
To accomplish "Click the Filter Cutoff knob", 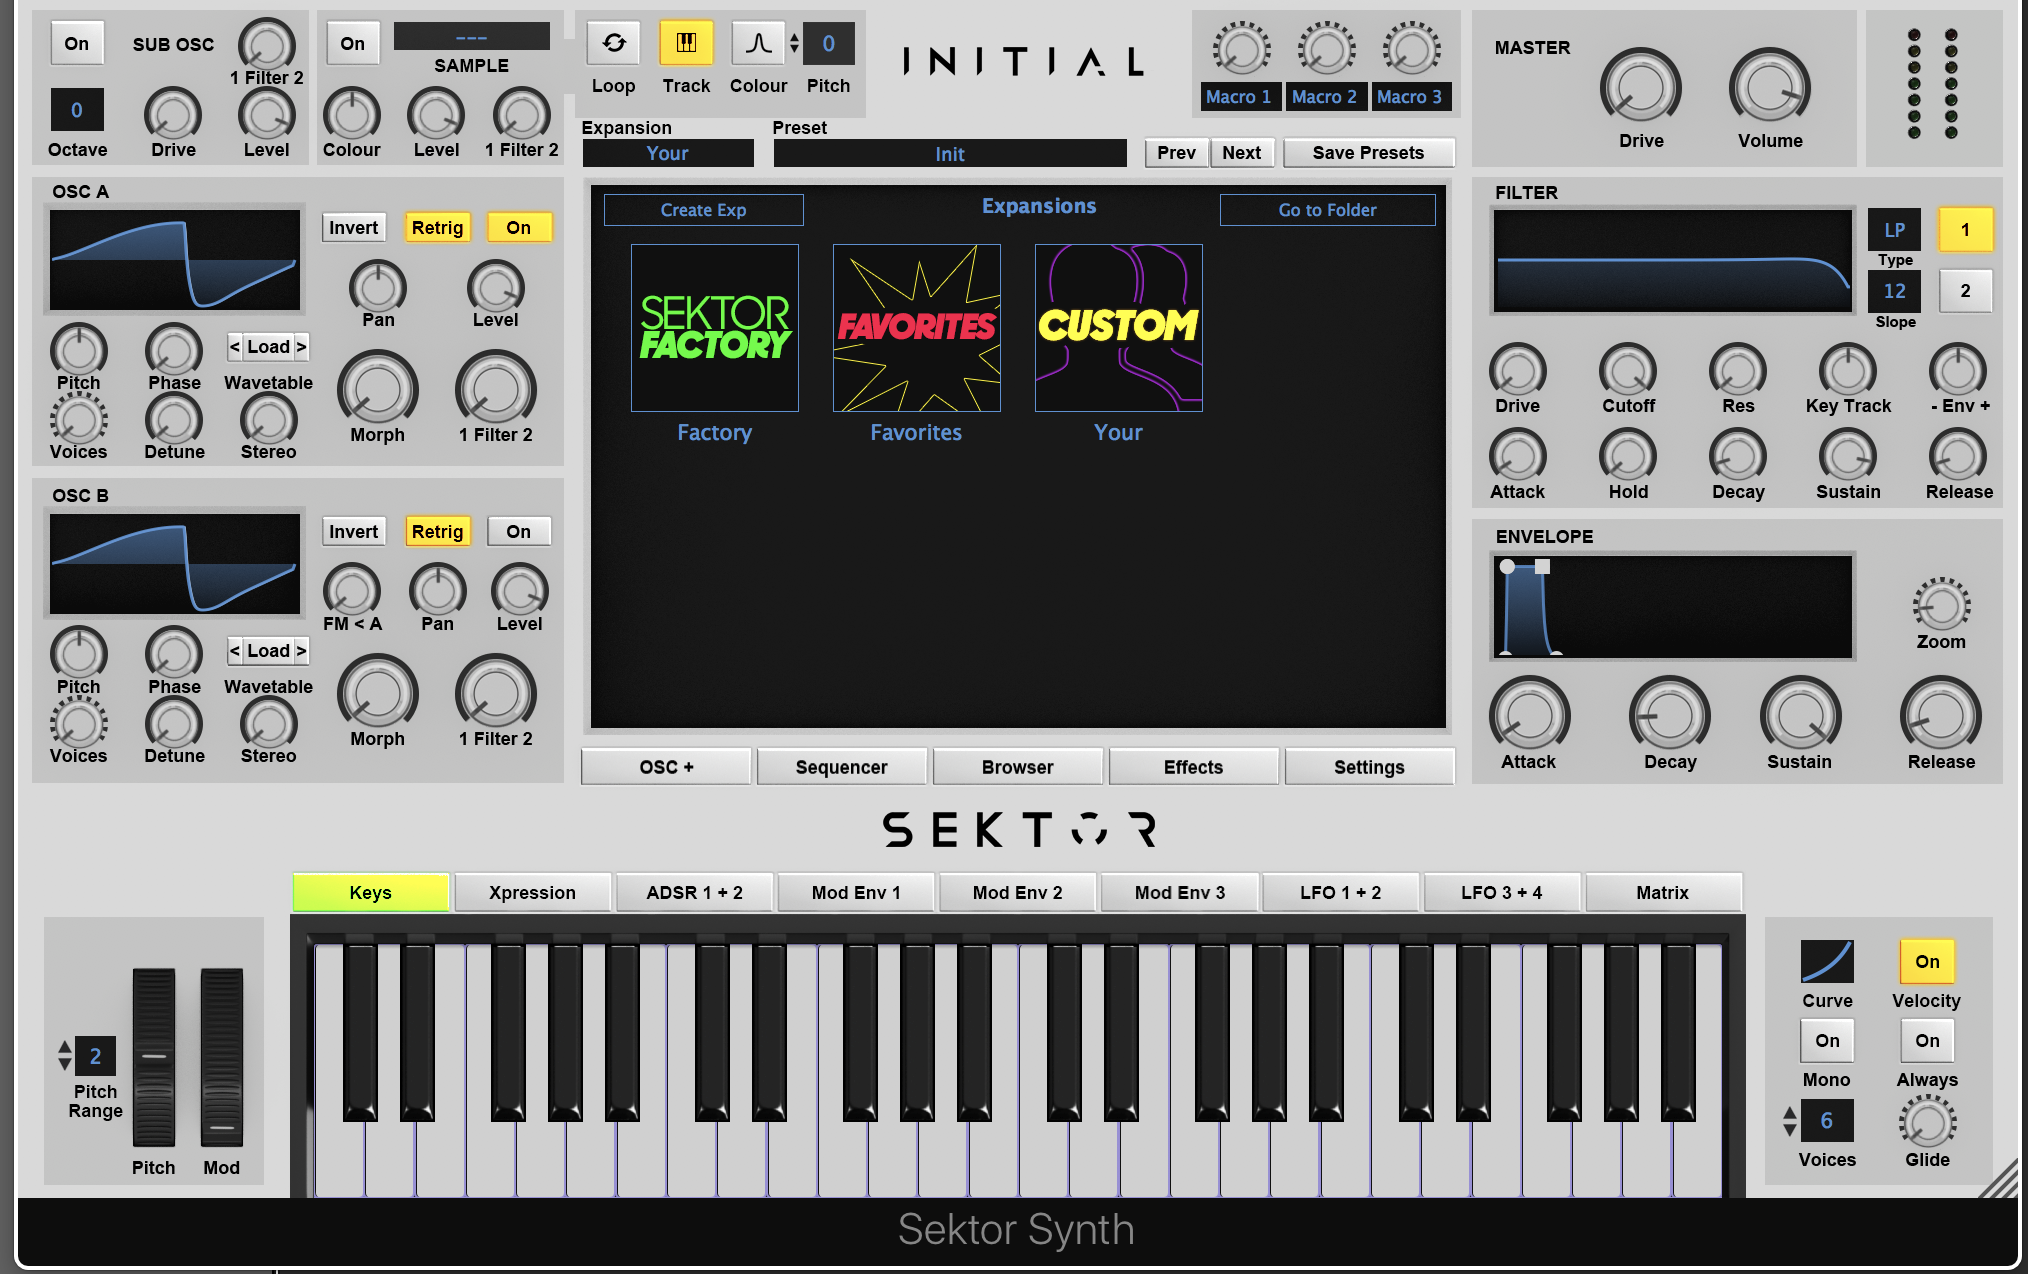I will point(1628,371).
